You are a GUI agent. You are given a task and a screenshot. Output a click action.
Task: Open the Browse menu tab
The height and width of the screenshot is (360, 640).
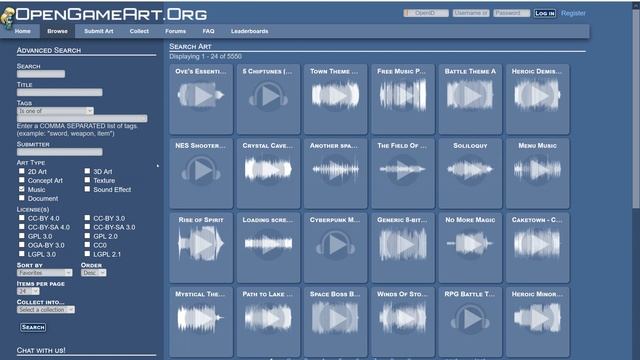[57, 31]
